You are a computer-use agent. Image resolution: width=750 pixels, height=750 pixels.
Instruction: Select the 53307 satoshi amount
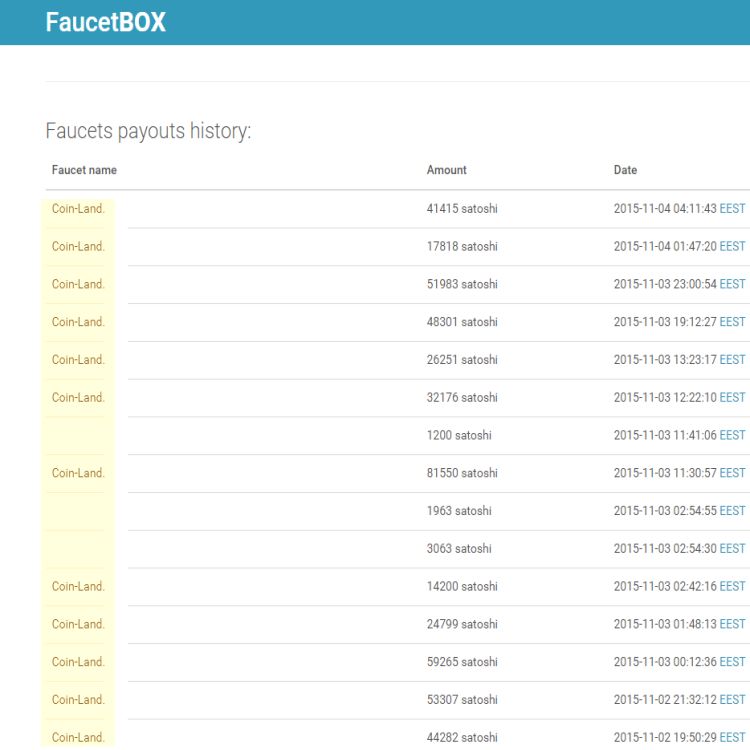462,700
